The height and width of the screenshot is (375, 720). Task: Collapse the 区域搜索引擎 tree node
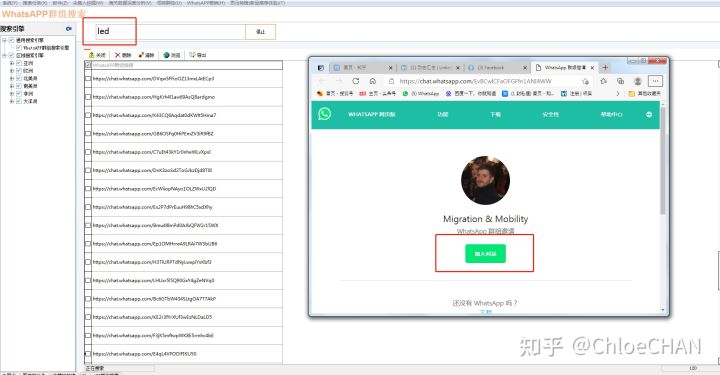pyautogui.click(x=5, y=56)
